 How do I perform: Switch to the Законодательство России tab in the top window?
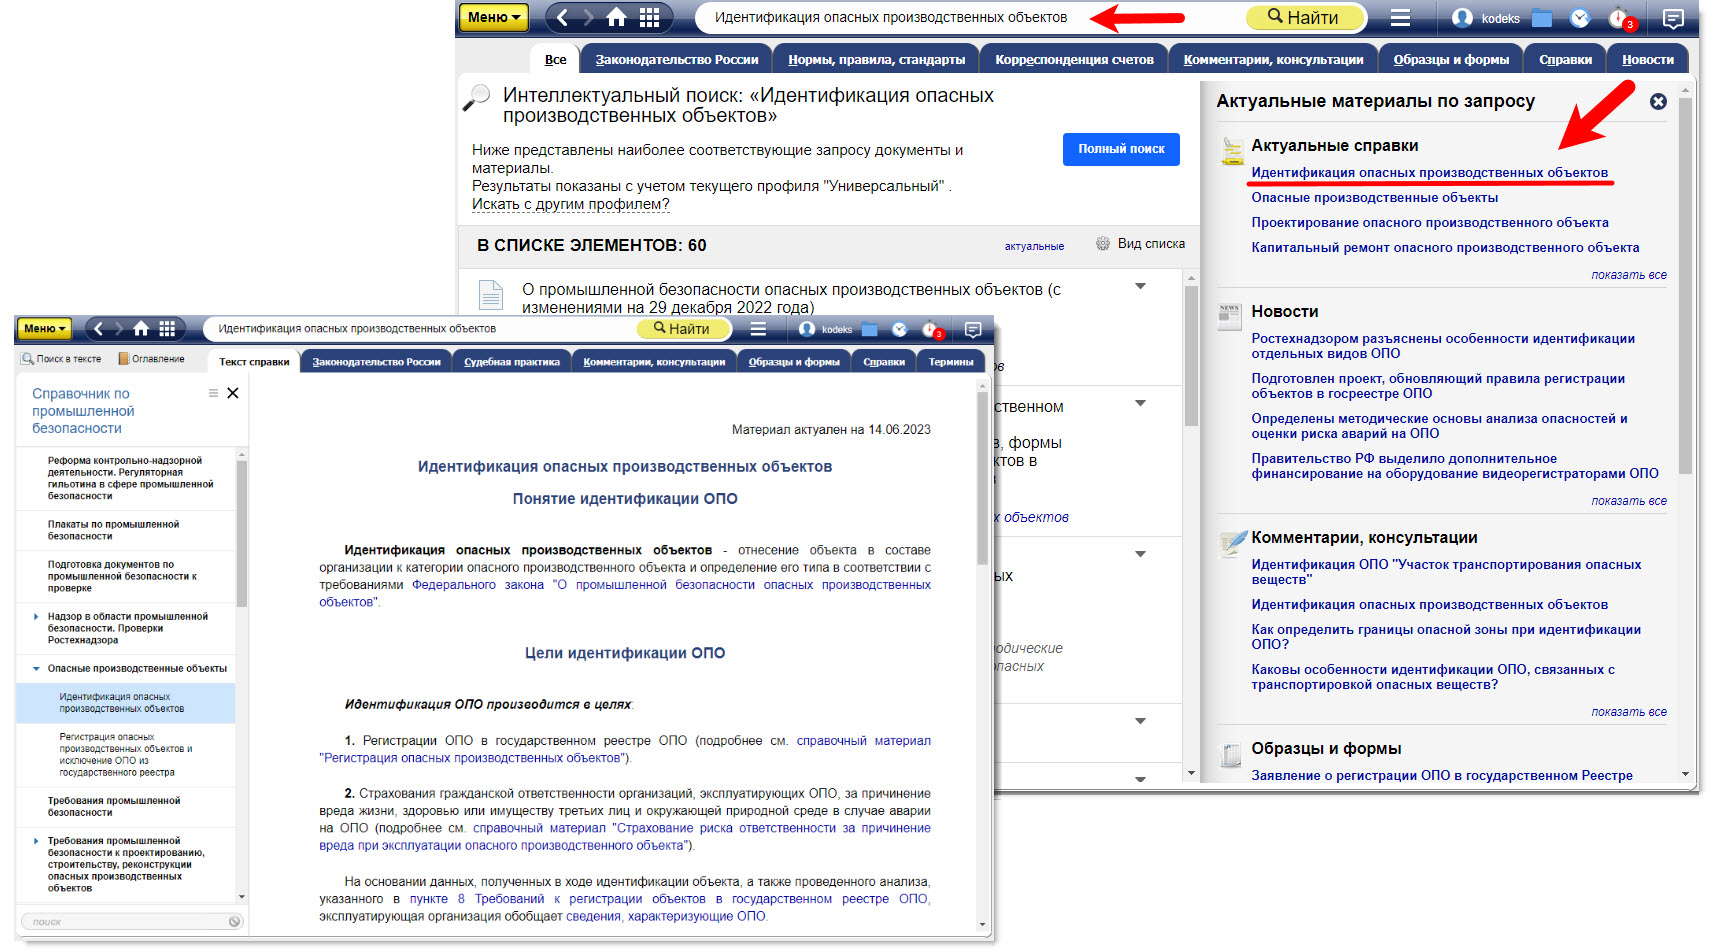pos(677,59)
